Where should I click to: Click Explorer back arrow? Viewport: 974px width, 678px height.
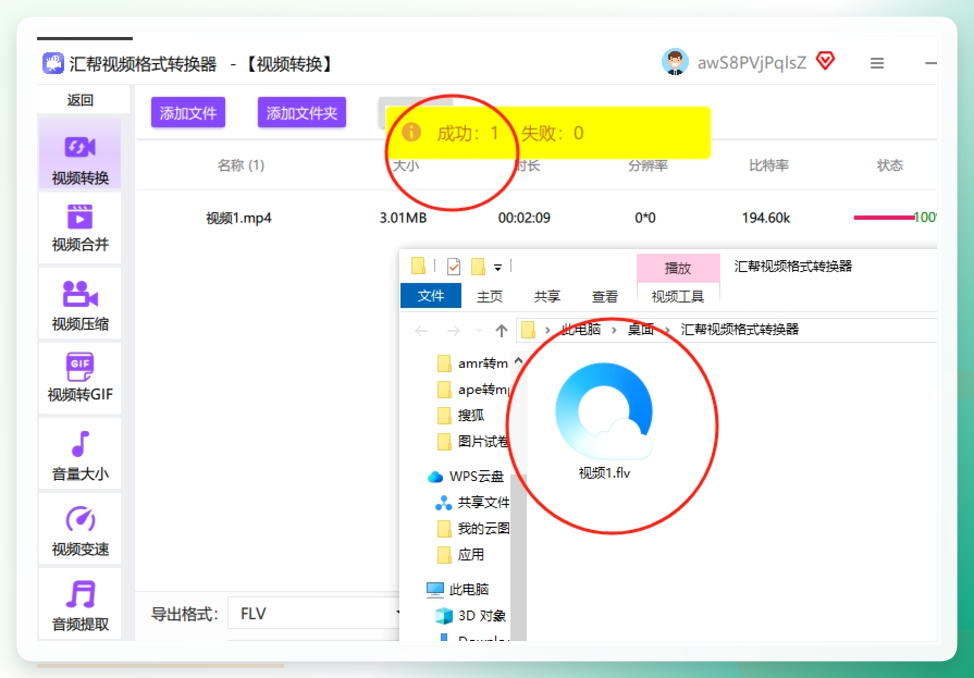[x=421, y=331]
